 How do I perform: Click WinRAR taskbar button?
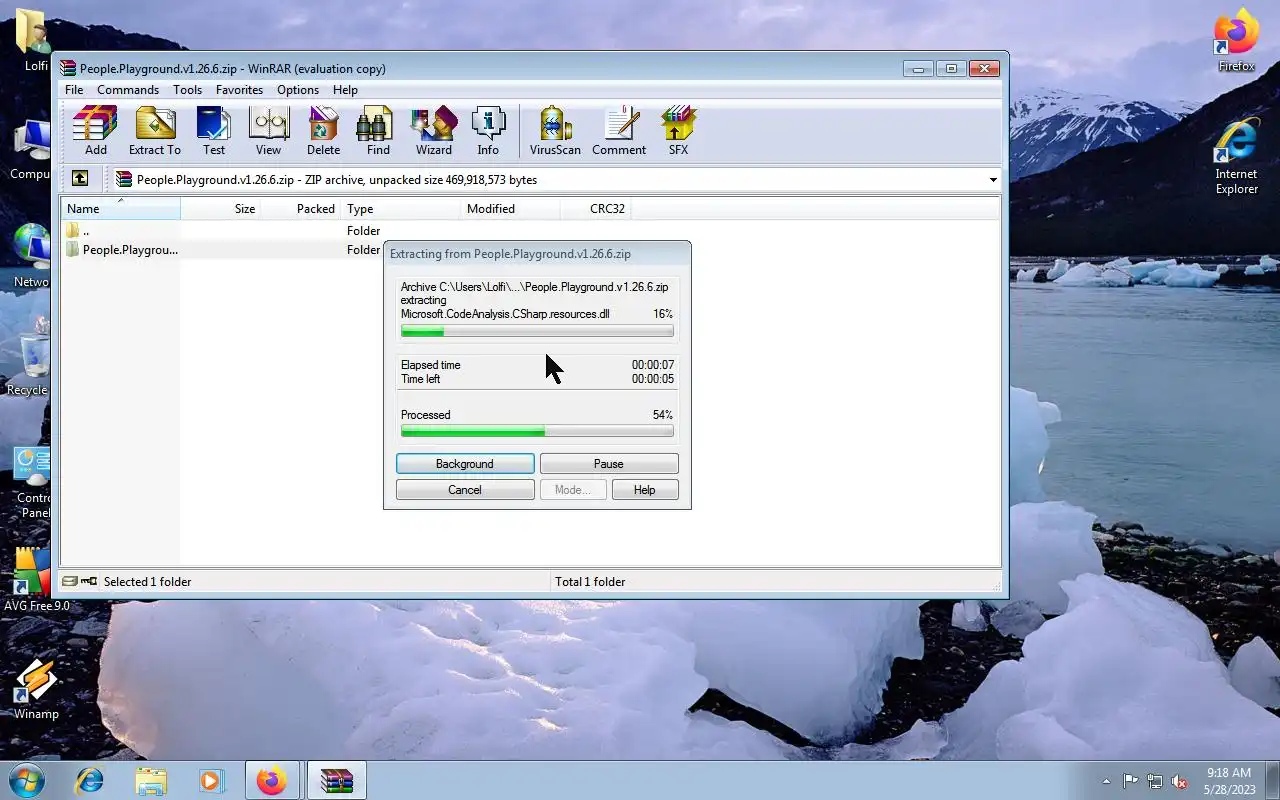pyautogui.click(x=336, y=780)
